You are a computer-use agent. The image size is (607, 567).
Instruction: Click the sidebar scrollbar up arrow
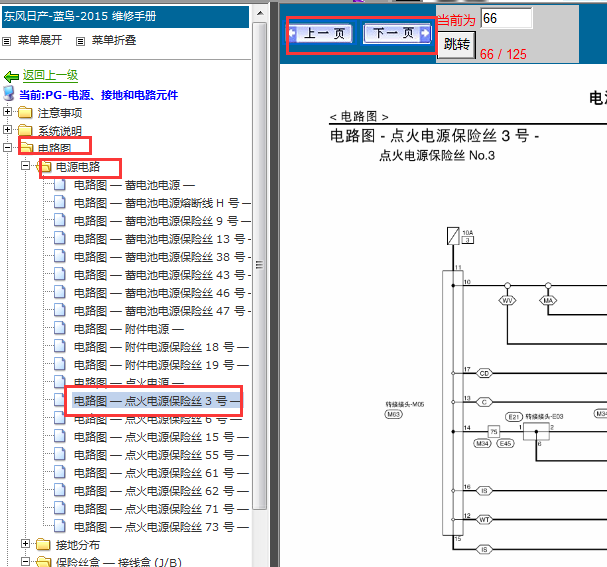coord(260,14)
